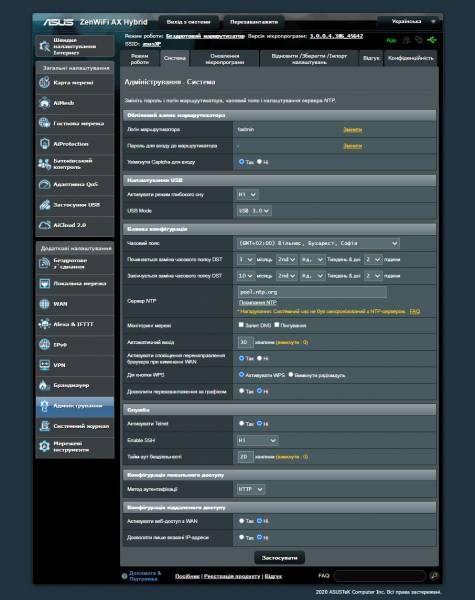This screenshot has height=600, width=475.
Task: Click the 'Вихід з системи' logout button
Action: (188, 22)
